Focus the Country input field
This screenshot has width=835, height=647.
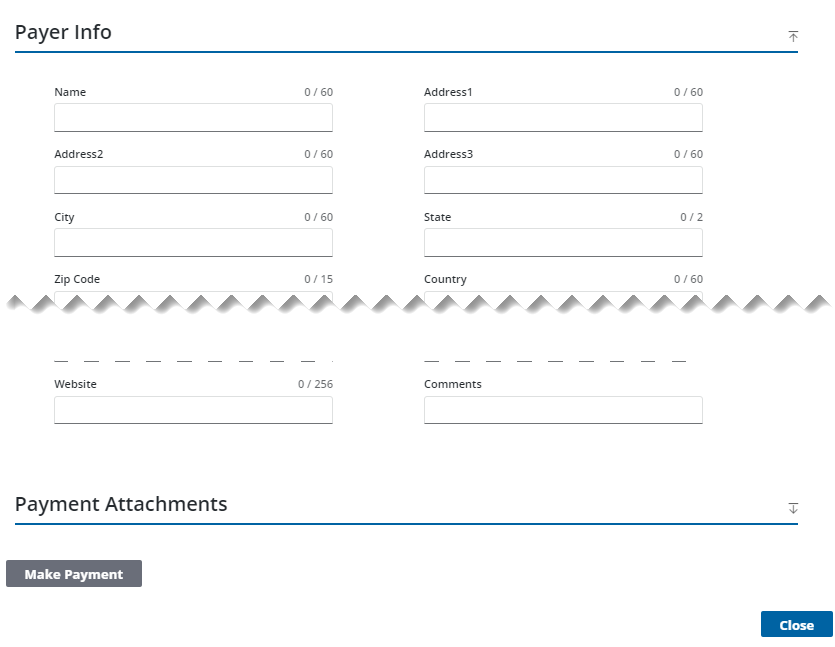tap(563, 297)
